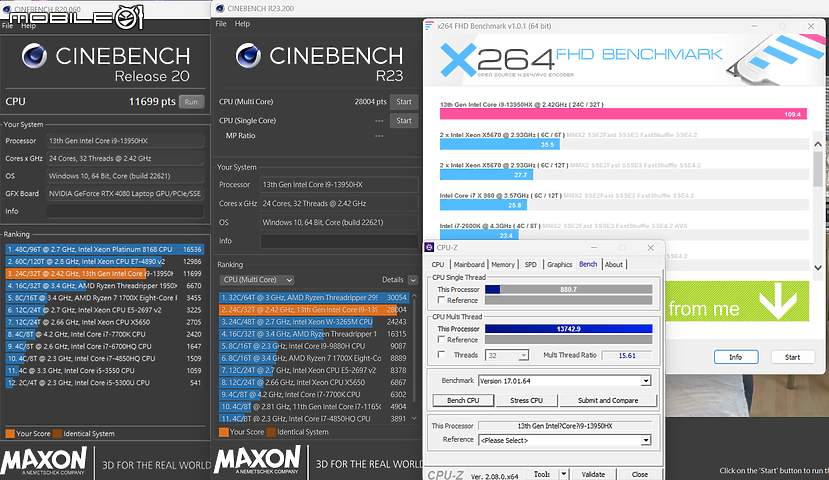The image size is (829, 480).
Task: Open the Tools dropdown arrow in CPU-Z
Action: [564, 474]
